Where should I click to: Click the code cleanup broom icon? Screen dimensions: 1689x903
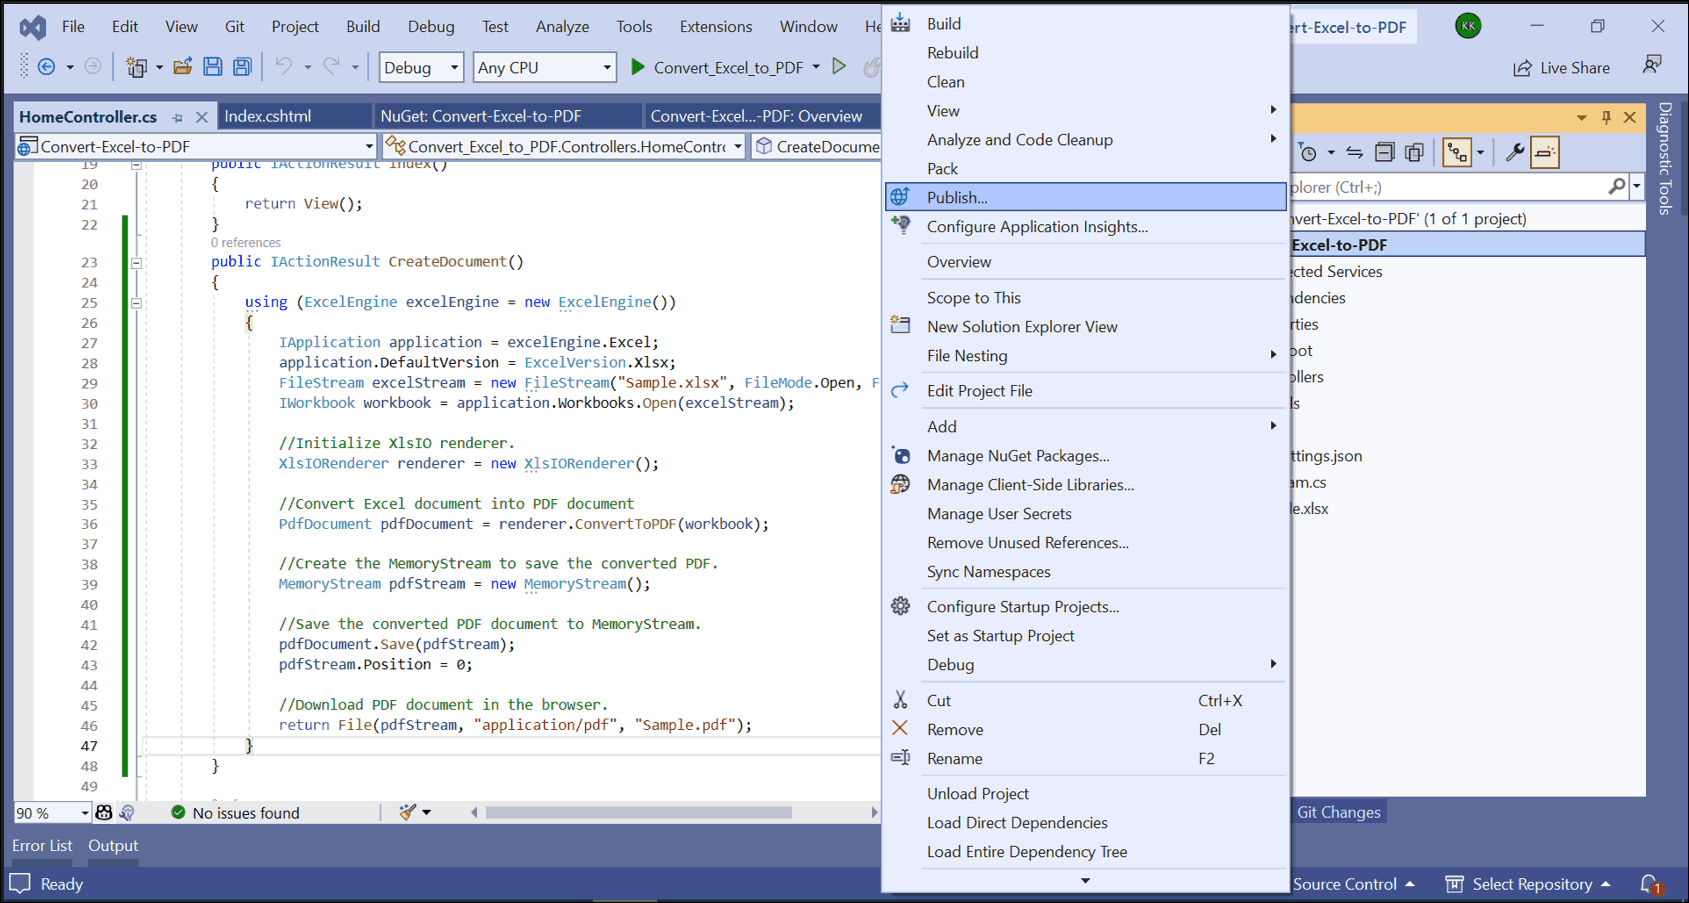[x=408, y=813]
